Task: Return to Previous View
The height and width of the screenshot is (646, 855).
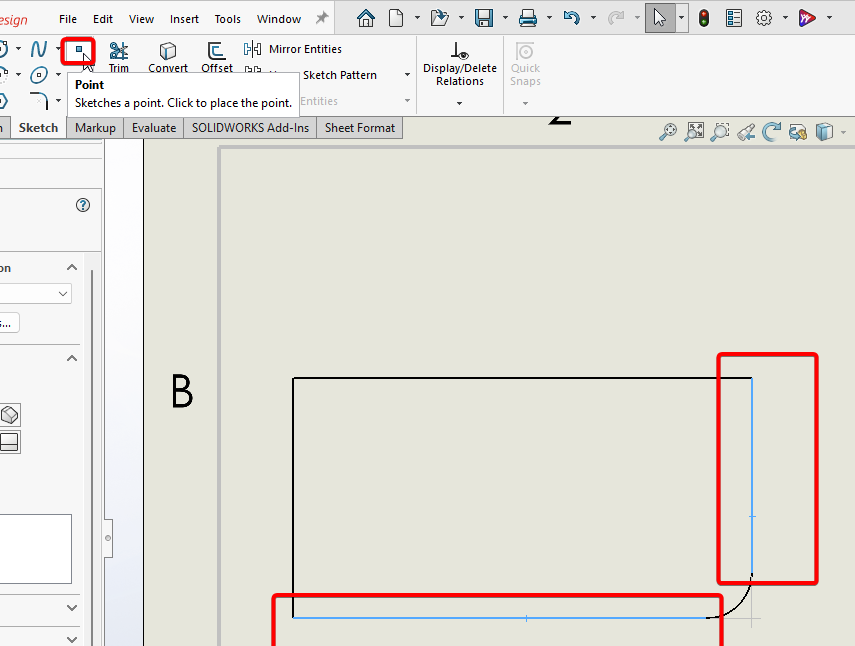Action: (x=746, y=132)
